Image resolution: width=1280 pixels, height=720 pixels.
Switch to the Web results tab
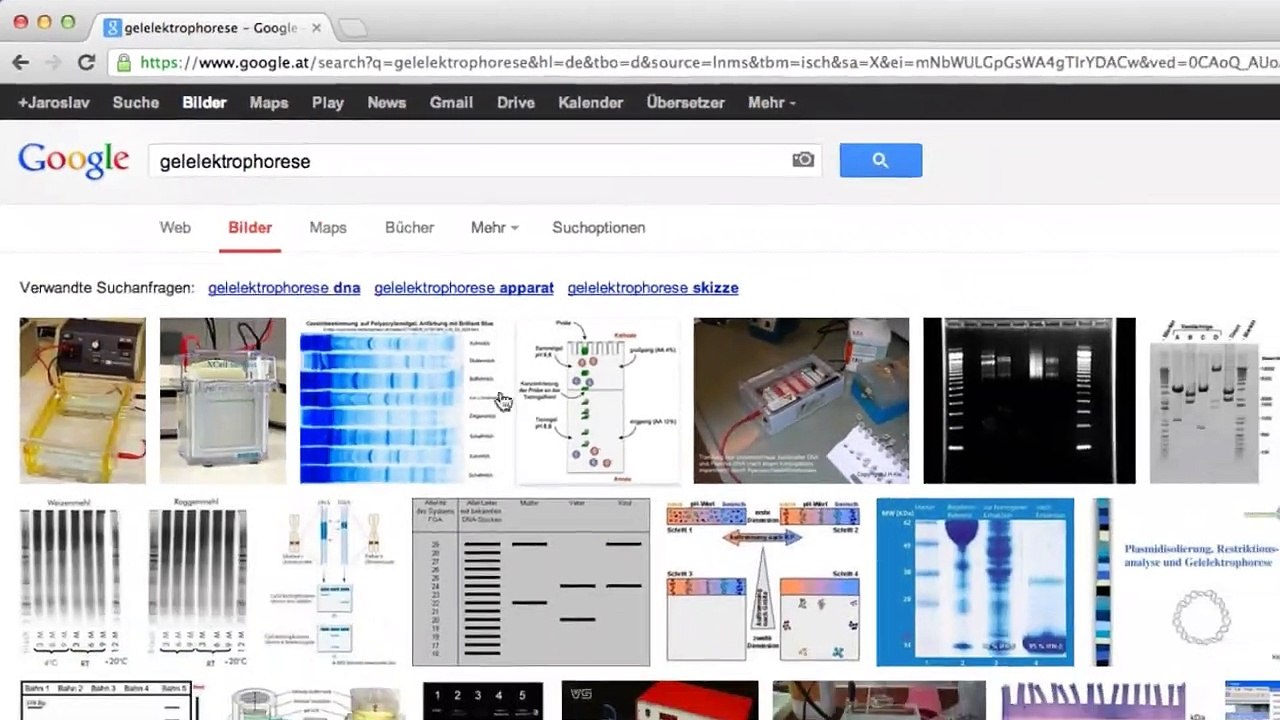(175, 227)
